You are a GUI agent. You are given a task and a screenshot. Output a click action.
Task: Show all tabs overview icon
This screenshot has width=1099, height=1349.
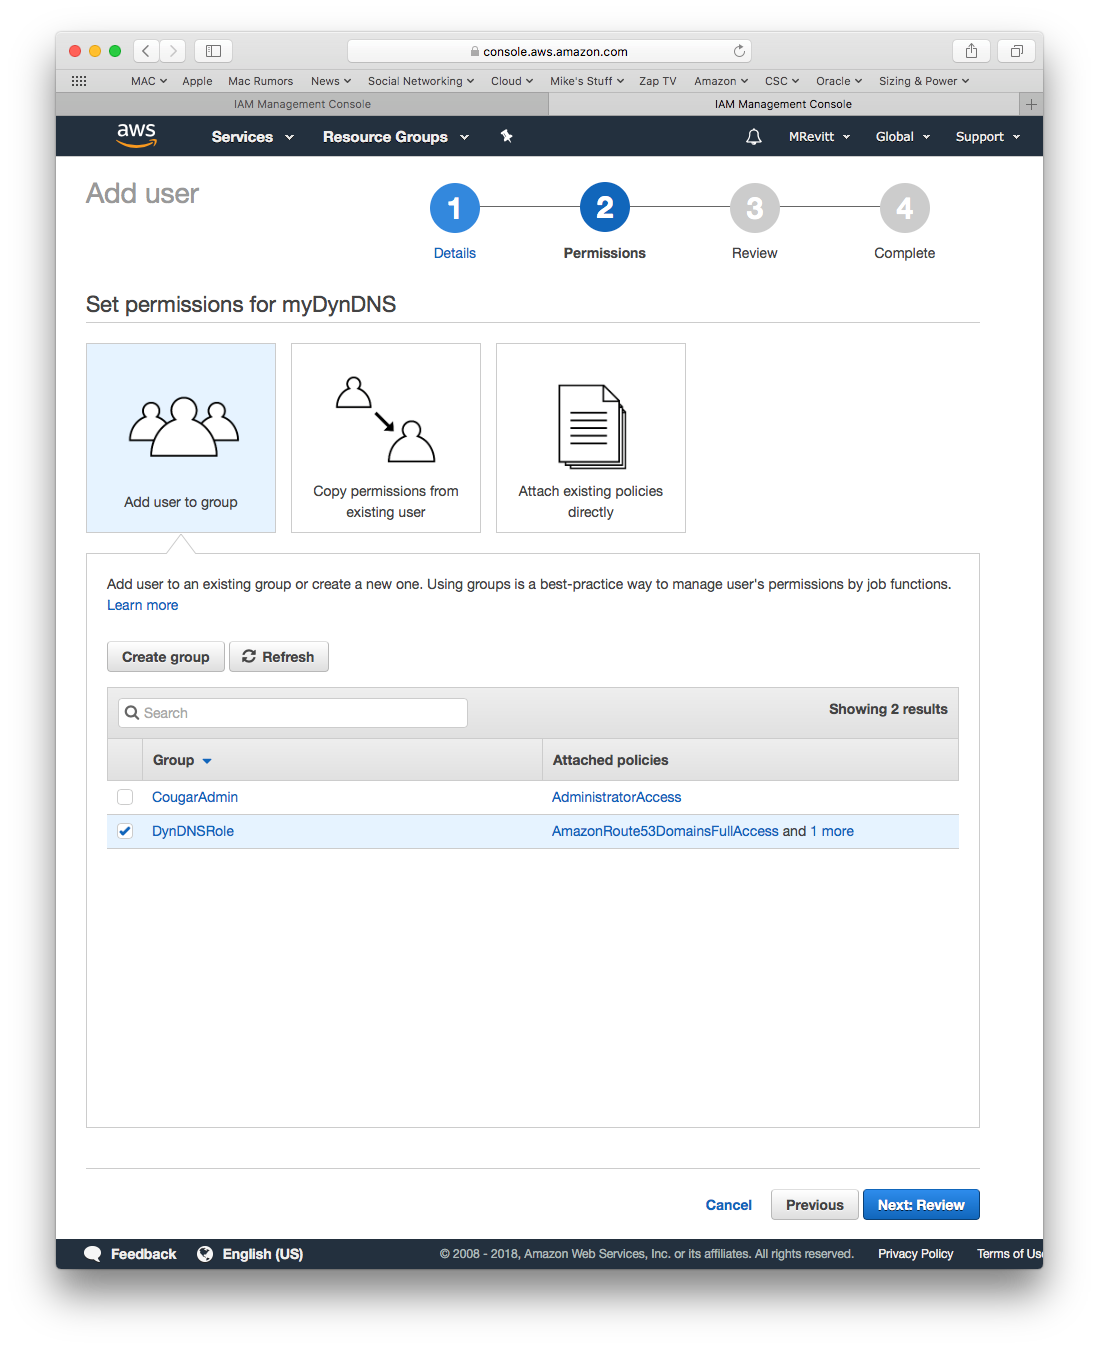tap(1016, 51)
